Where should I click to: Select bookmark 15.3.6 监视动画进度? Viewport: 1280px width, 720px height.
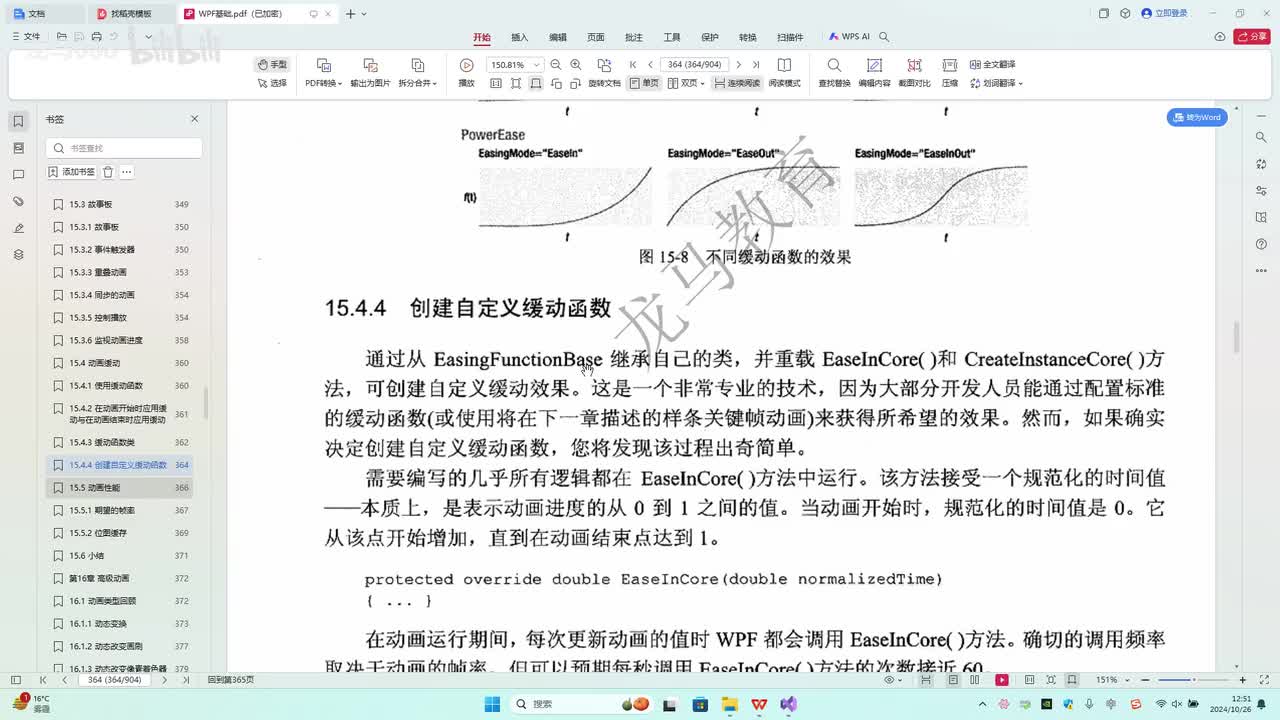pyautogui.click(x=120, y=340)
